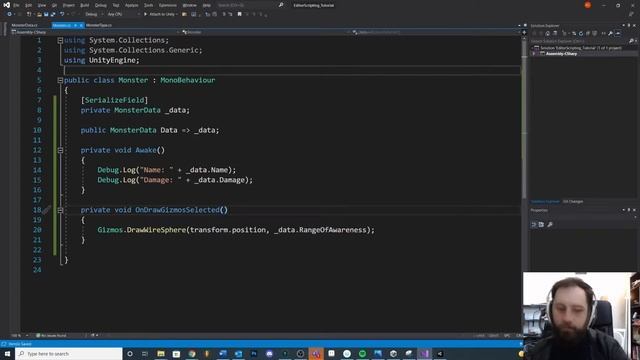Open the Git menu
Viewport: 640px width, 360px height.
pos(54,5)
